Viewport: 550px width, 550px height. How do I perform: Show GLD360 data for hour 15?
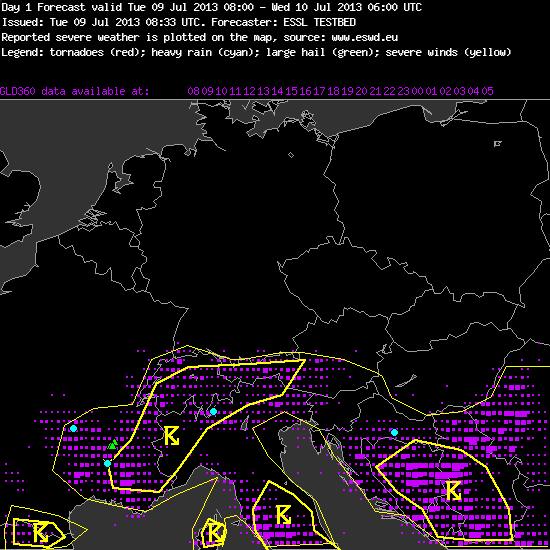[291, 91]
